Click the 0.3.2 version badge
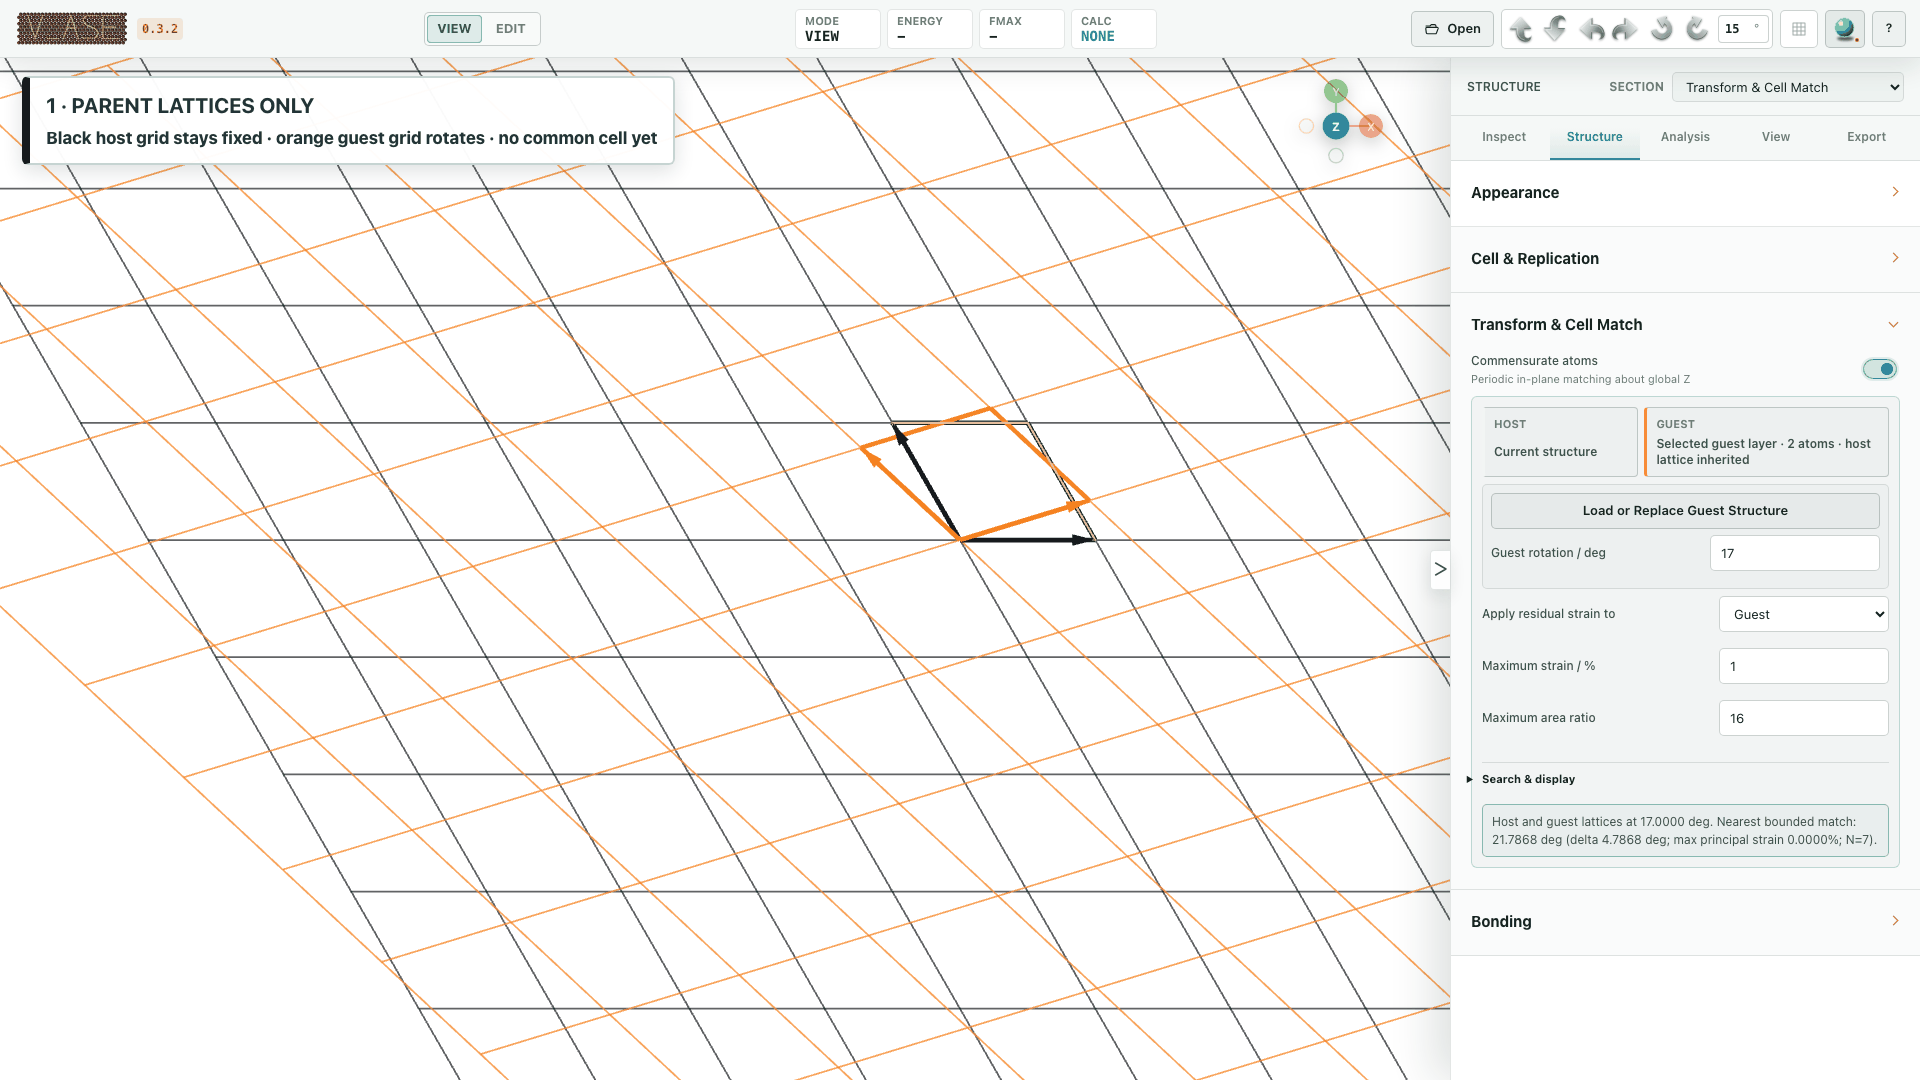The image size is (1920, 1080). tap(160, 29)
